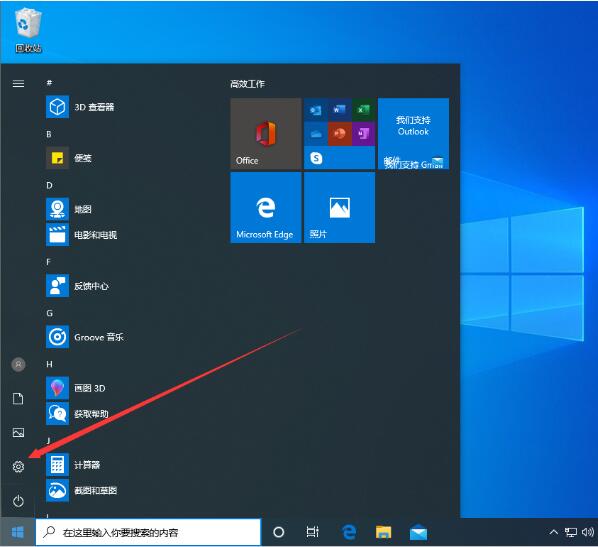Click the user account icon in the sidebar

18,365
